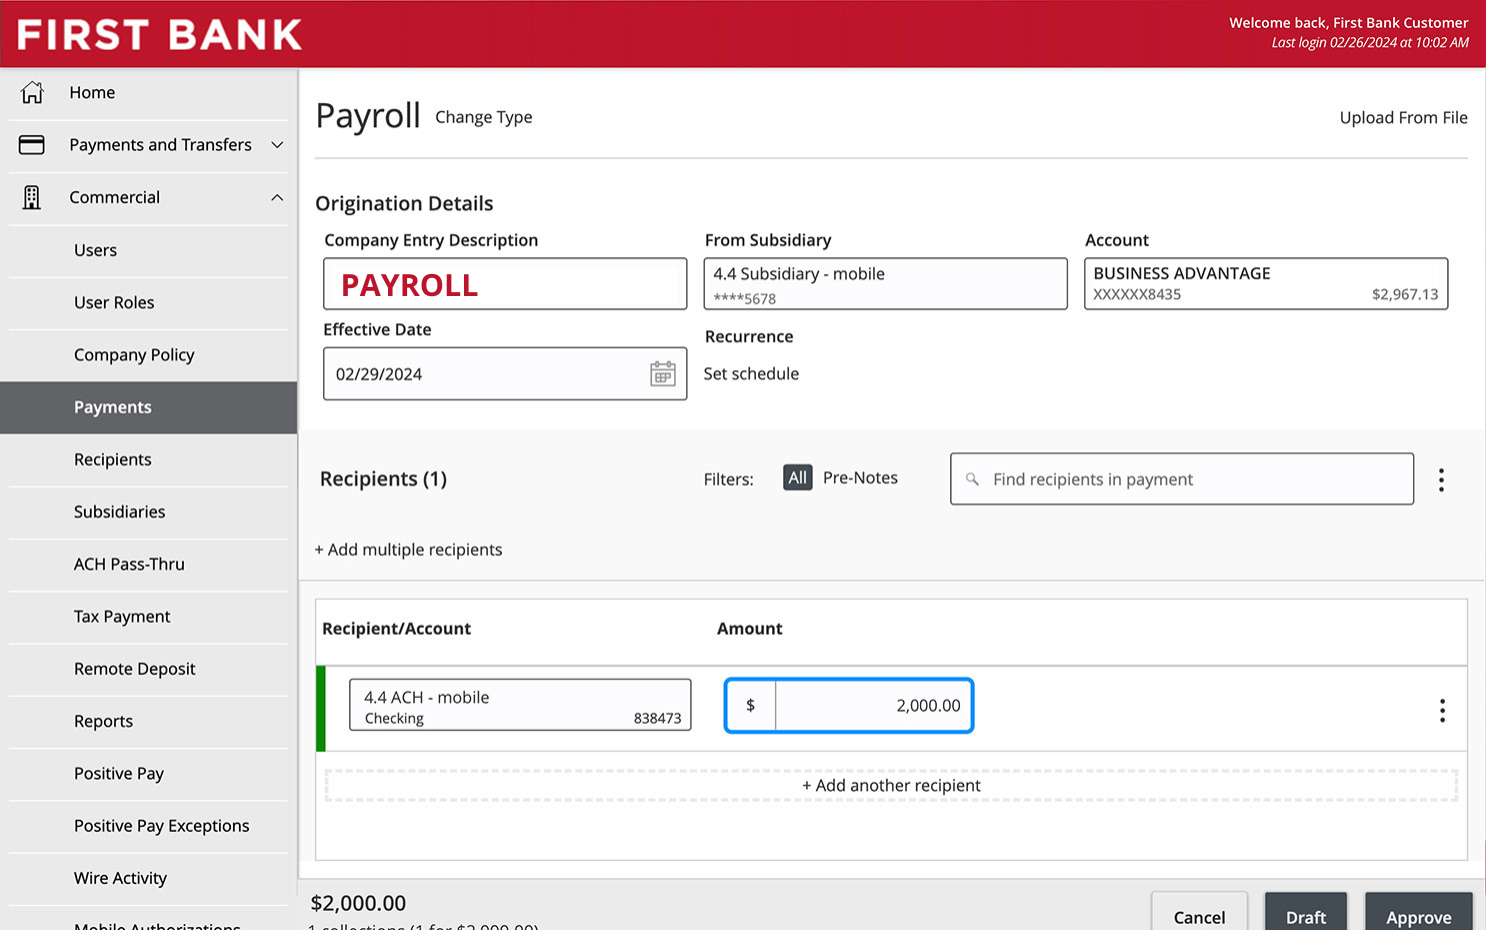Click the Commercial building icon
Screen dimensions: 1486x930
pyautogui.click(x=32, y=197)
